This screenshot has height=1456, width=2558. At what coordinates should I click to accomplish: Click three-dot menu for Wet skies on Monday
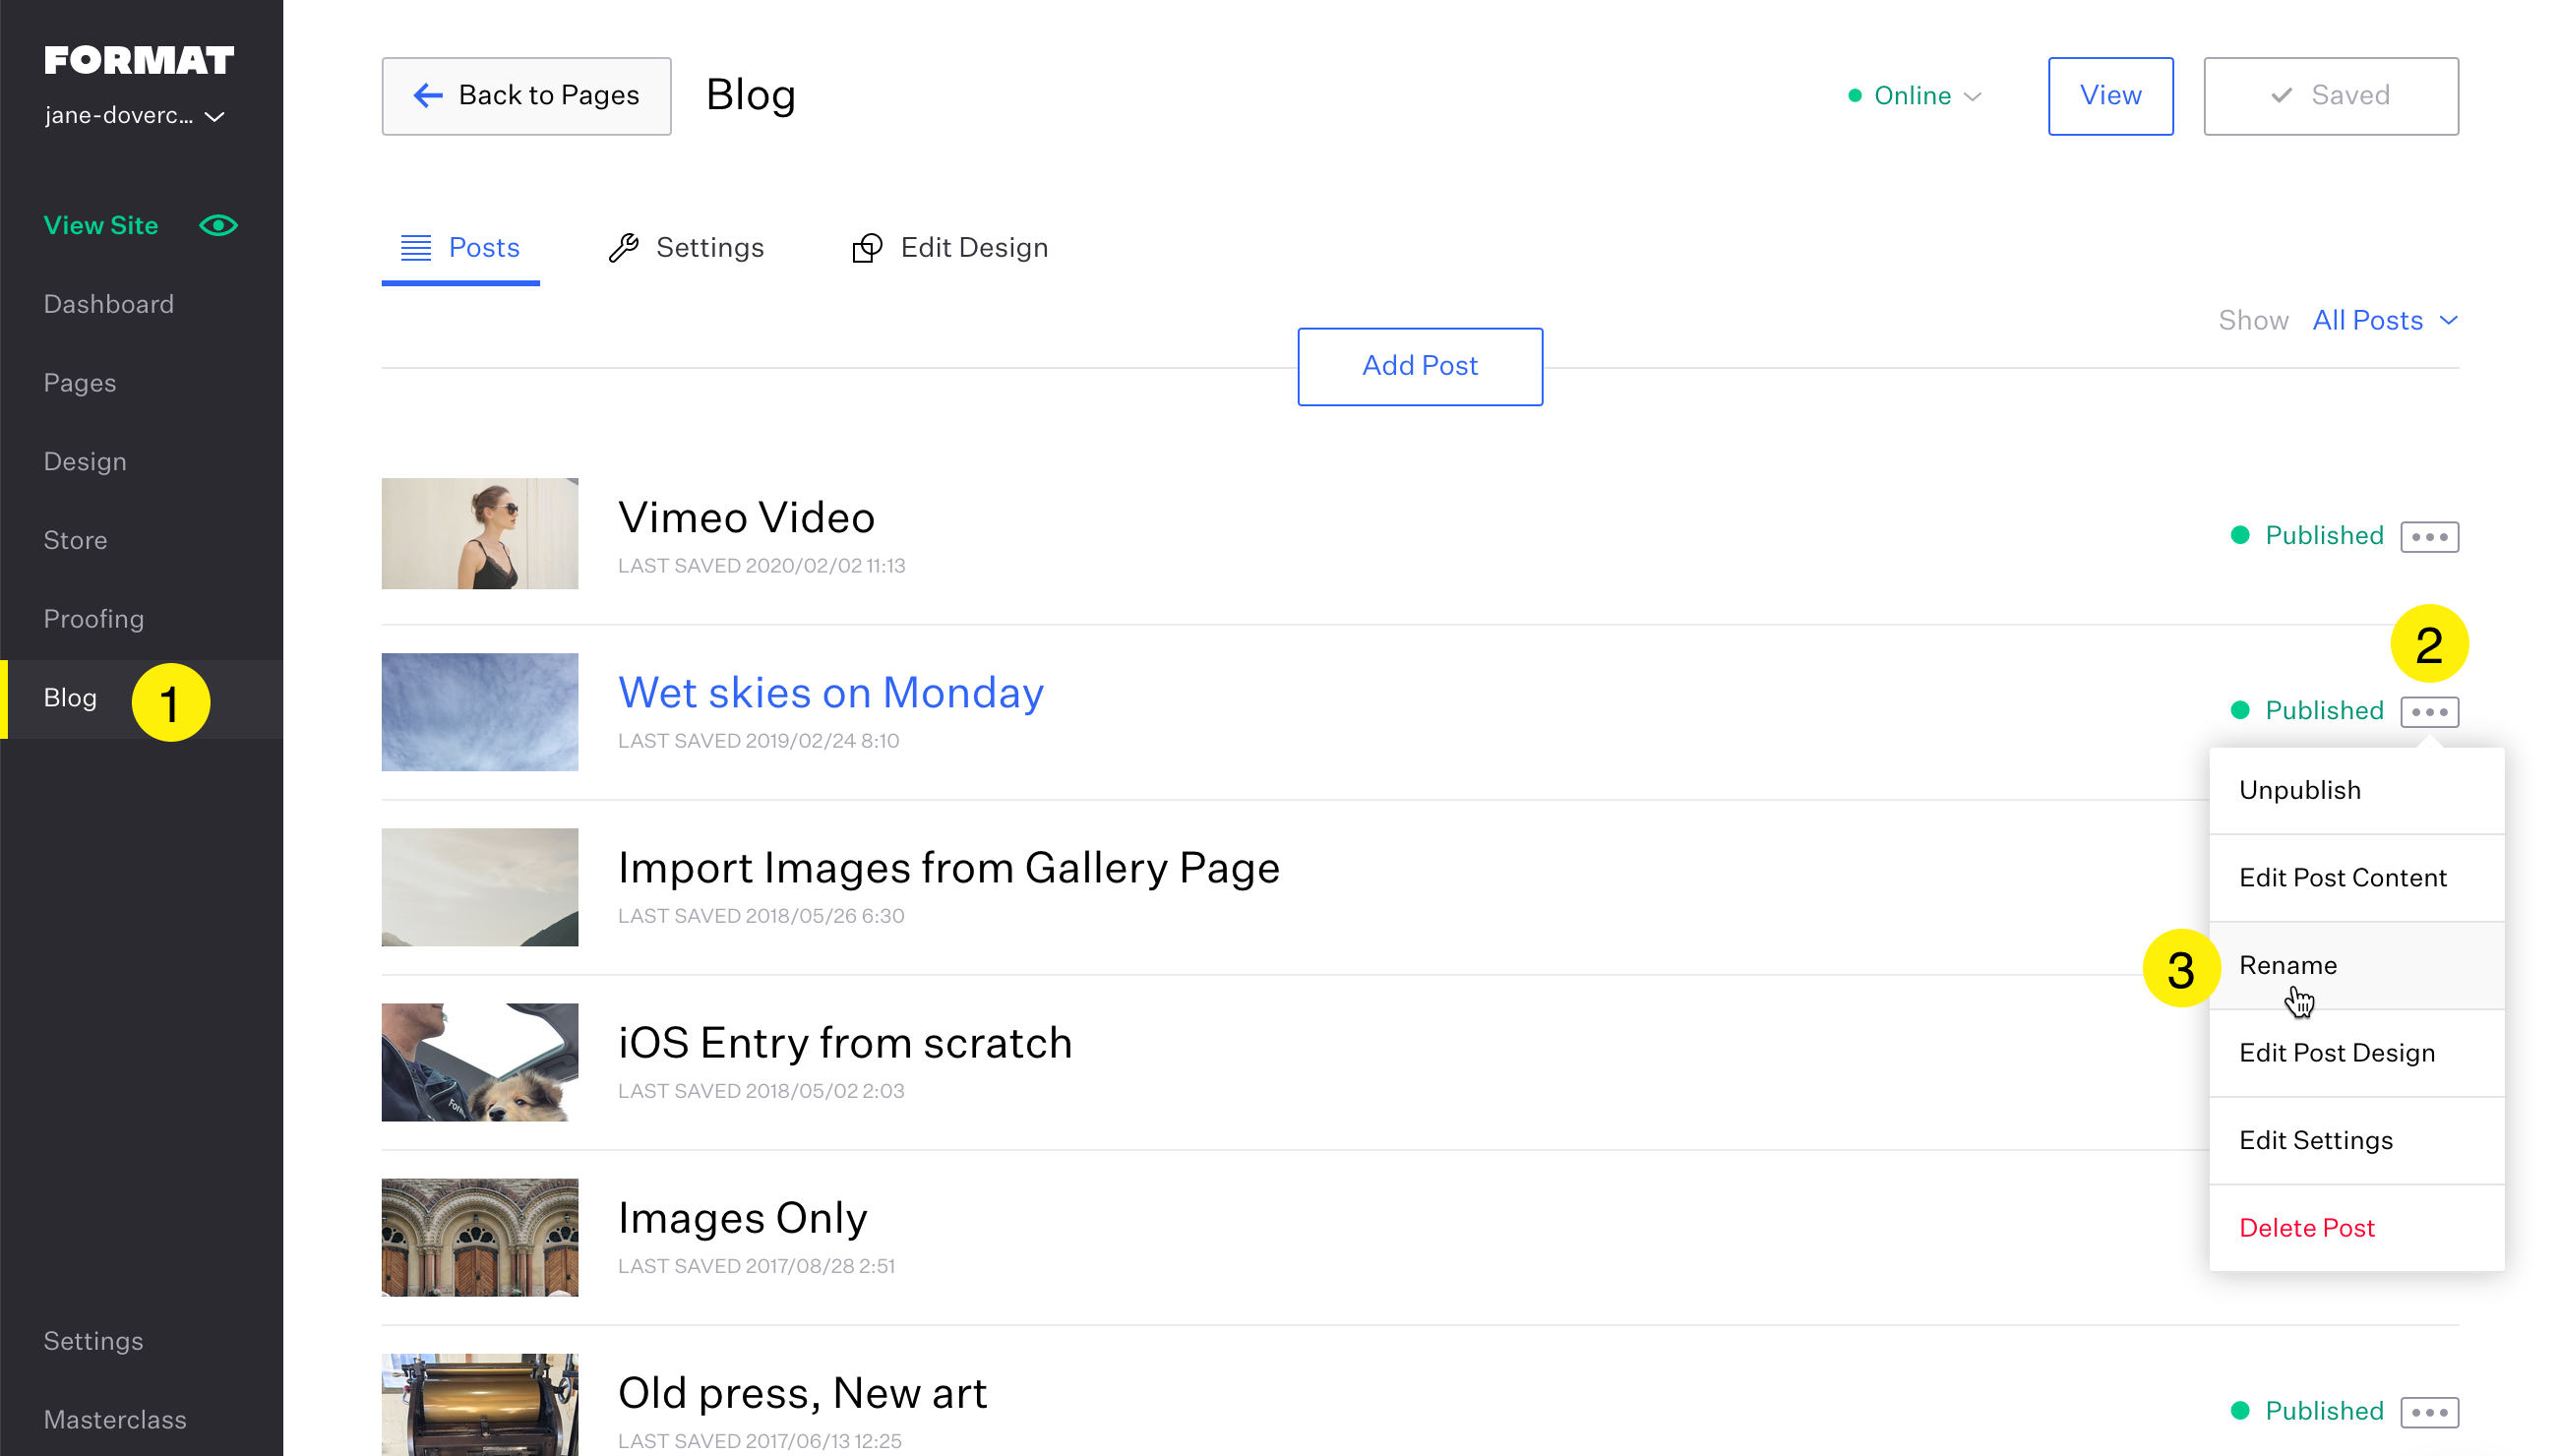pos(2428,711)
